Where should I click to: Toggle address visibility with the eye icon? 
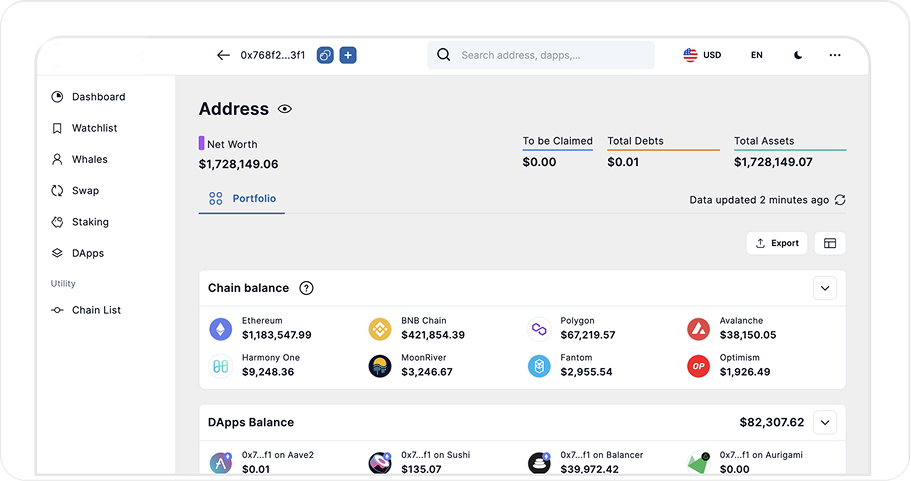click(x=285, y=109)
